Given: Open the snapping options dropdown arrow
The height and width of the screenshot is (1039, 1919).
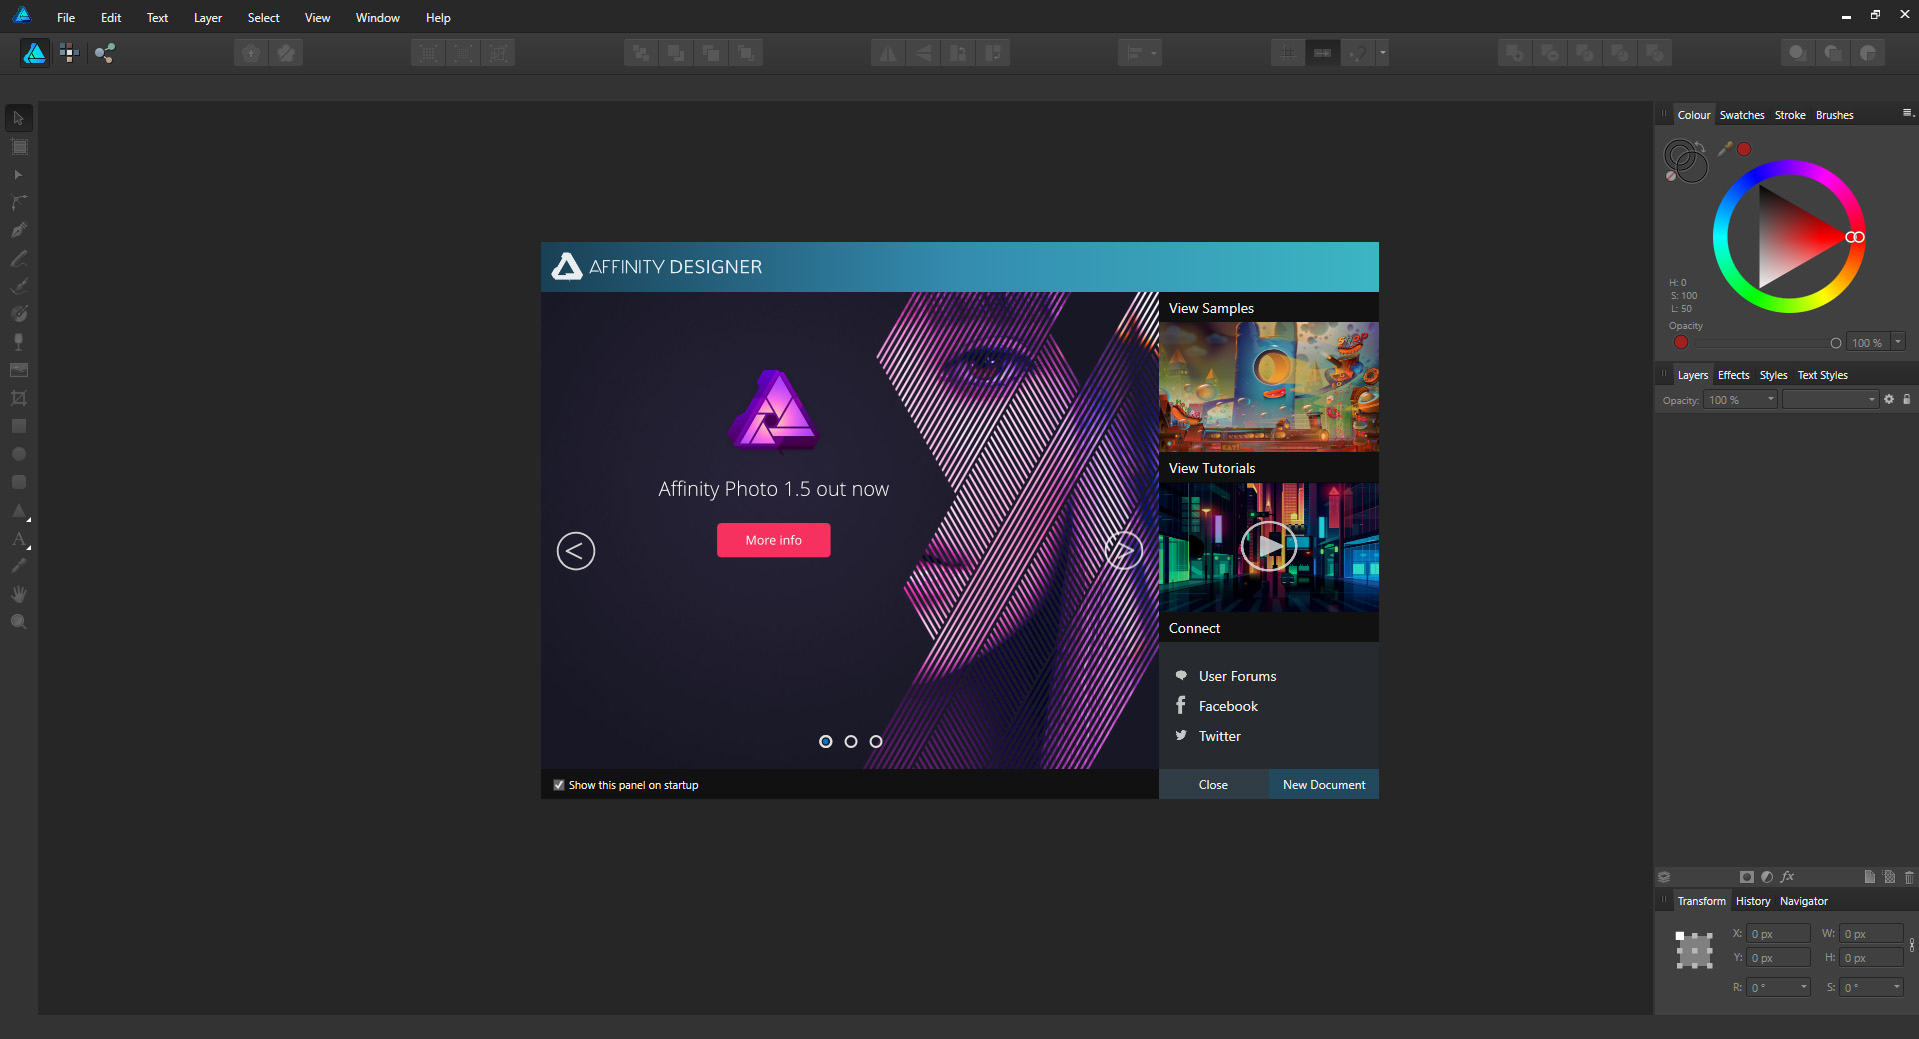Looking at the screenshot, I should click(1382, 53).
